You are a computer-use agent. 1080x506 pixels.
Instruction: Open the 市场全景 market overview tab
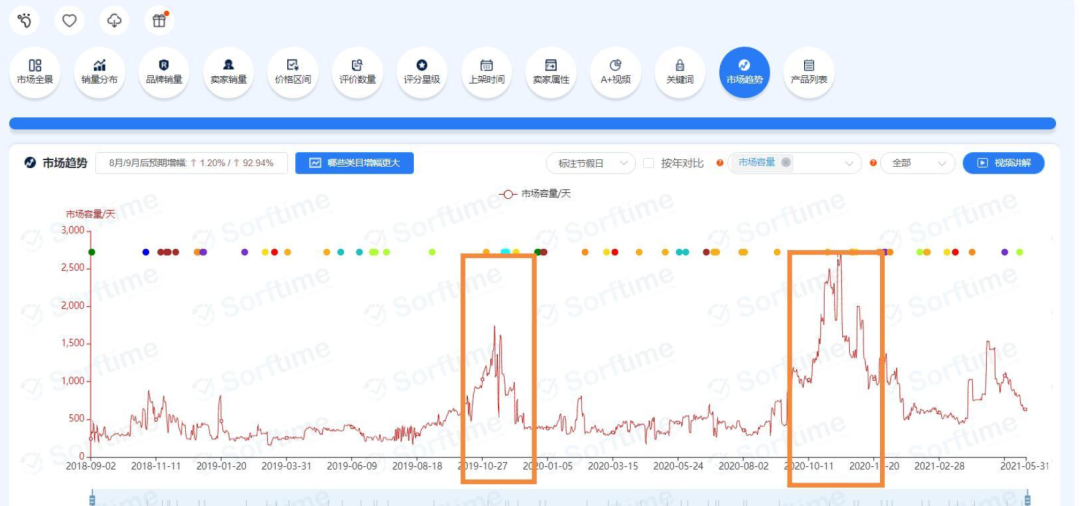(x=35, y=72)
